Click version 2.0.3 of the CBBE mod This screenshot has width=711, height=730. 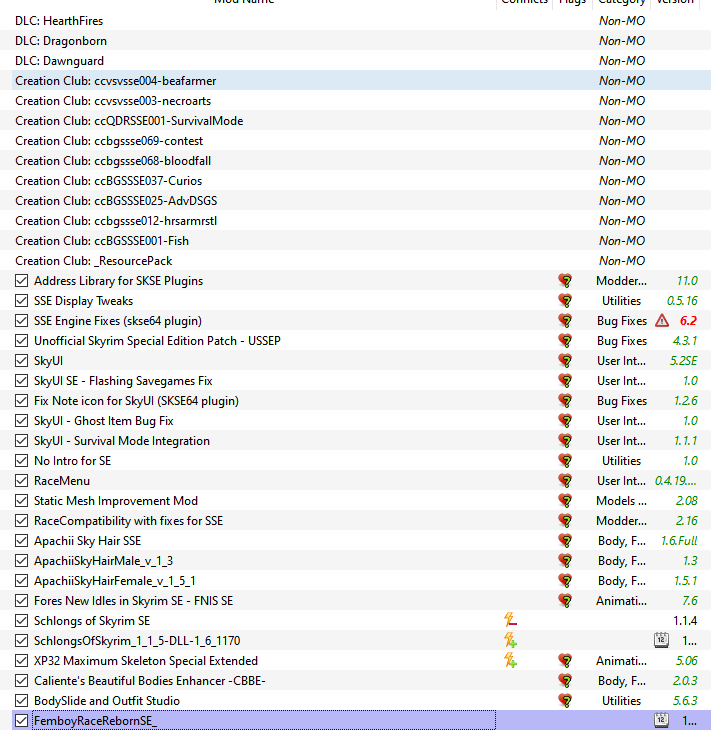[685, 681]
